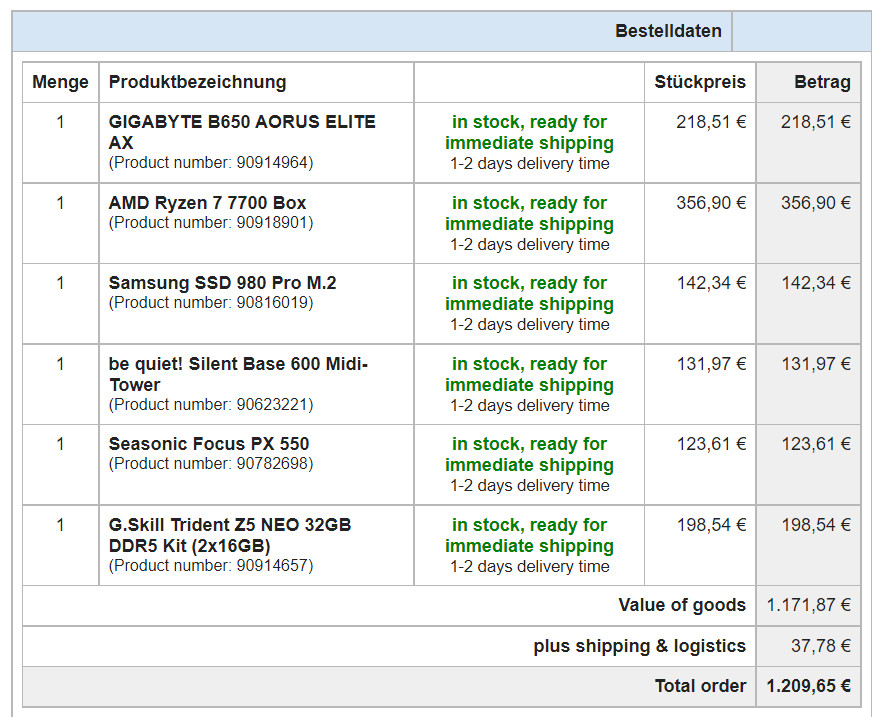Viewport: 876px width, 717px height.
Task: Click the Betrag column header
Action: click(x=822, y=82)
